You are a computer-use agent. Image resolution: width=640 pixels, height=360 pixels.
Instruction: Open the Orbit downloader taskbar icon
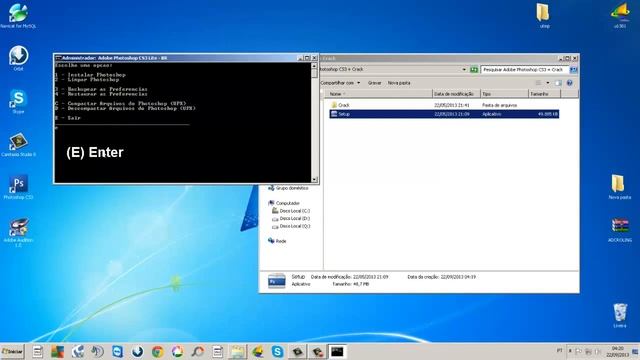[x=138, y=351]
